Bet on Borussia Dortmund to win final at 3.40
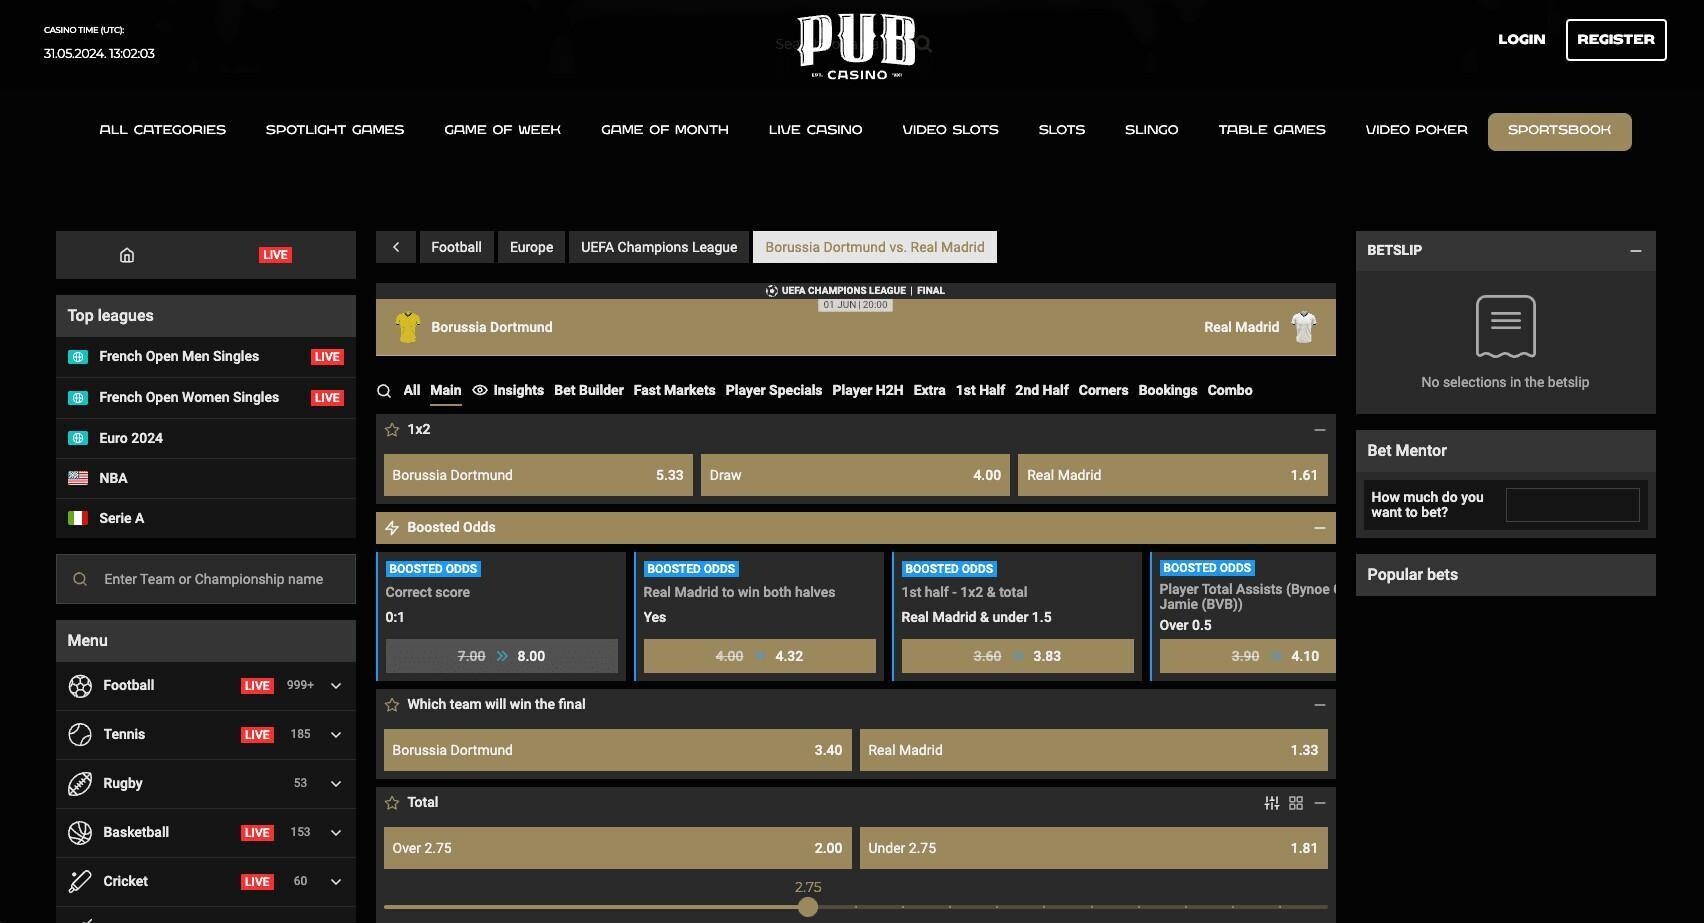Screen dimensions: 1704x923 [618, 750]
